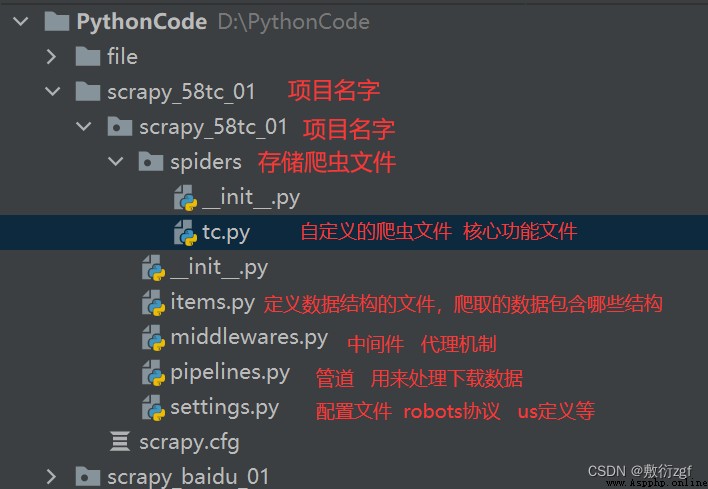Viewport: 708px width, 489px height.
Task: Select the middlewares.py file name
Action: (249, 338)
